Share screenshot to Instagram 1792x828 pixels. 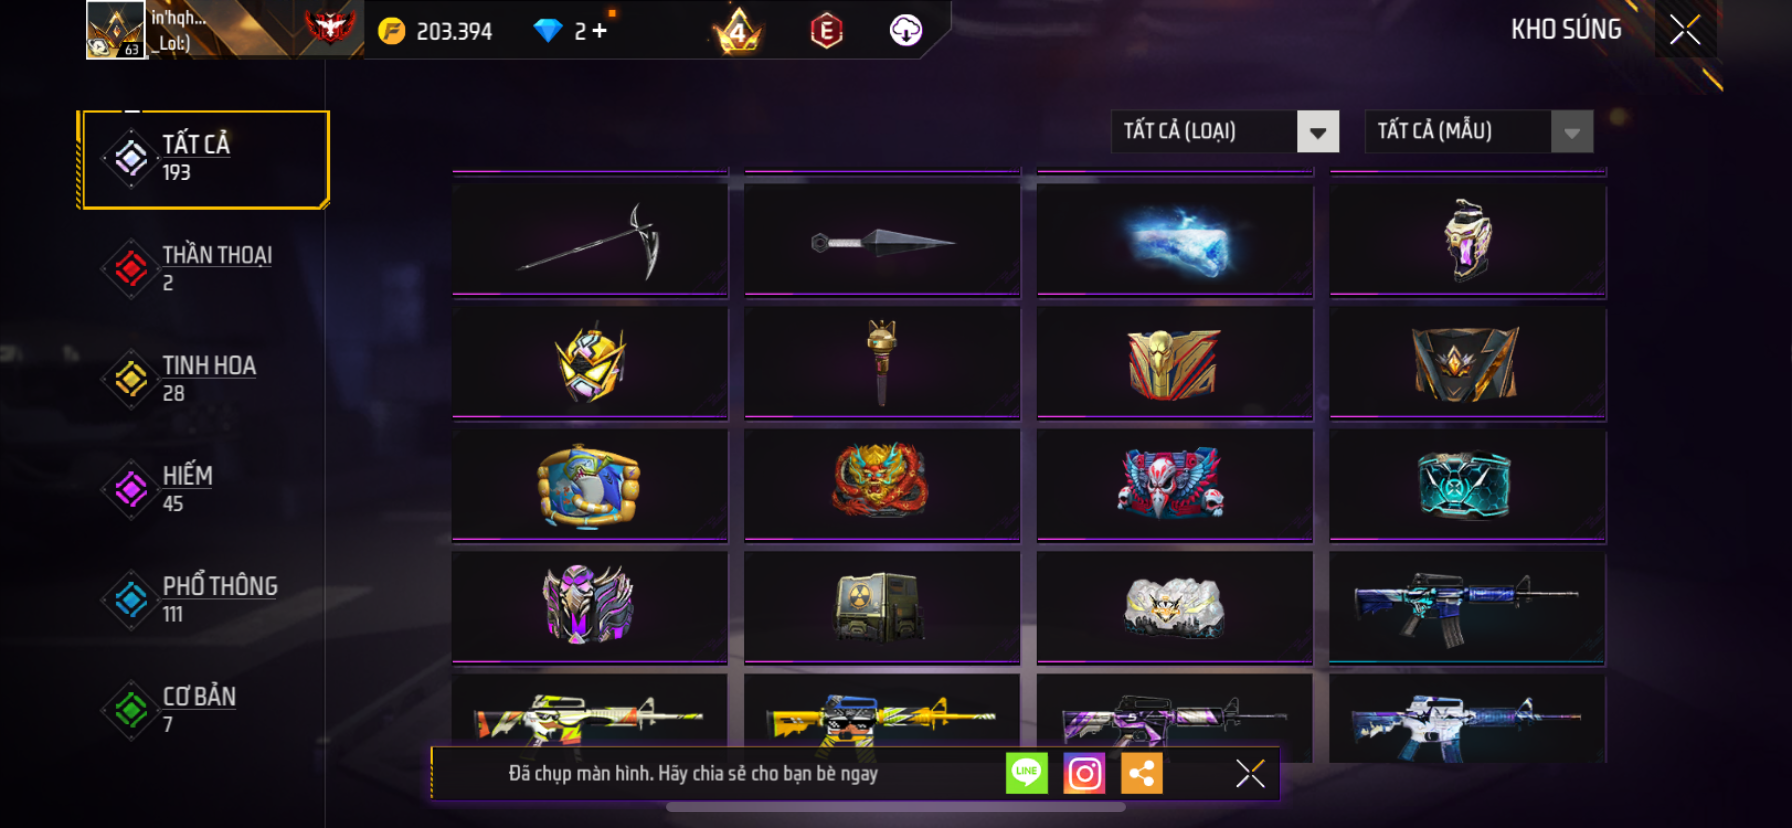point(1084,773)
